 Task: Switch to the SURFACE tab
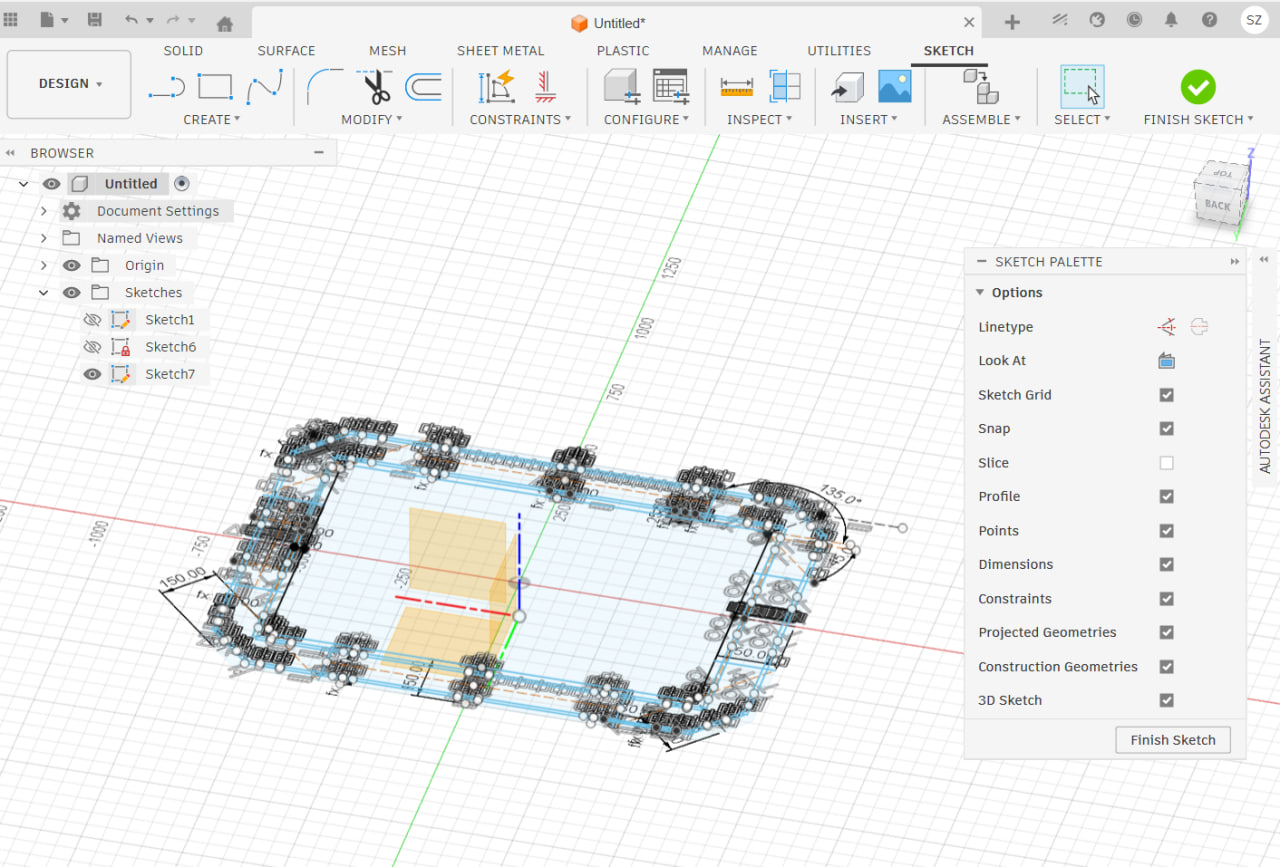[x=286, y=51]
